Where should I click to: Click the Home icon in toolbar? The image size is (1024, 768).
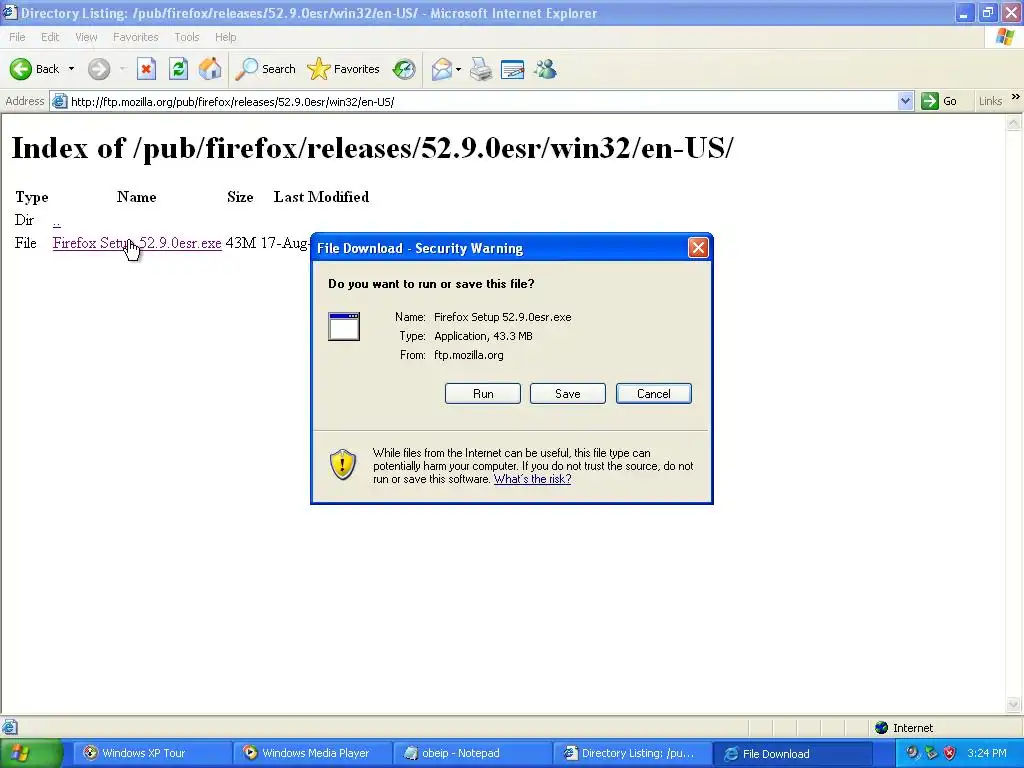(210, 69)
